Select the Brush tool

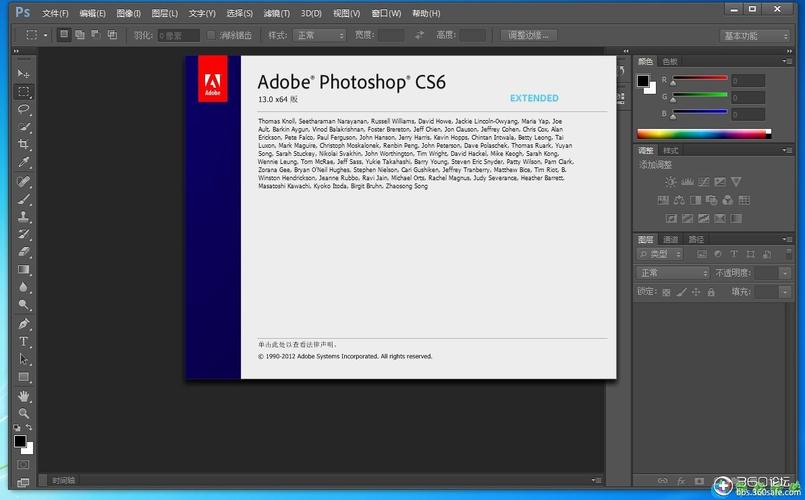pos(23,199)
